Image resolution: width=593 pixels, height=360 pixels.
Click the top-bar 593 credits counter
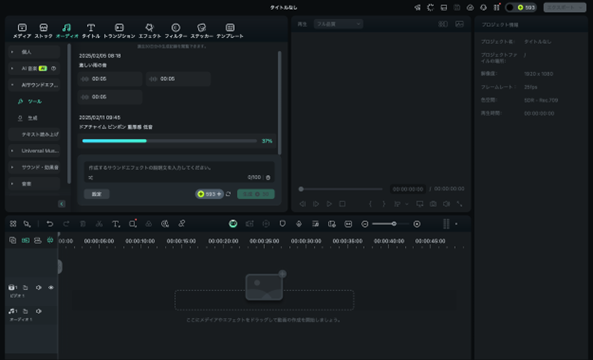(x=521, y=8)
